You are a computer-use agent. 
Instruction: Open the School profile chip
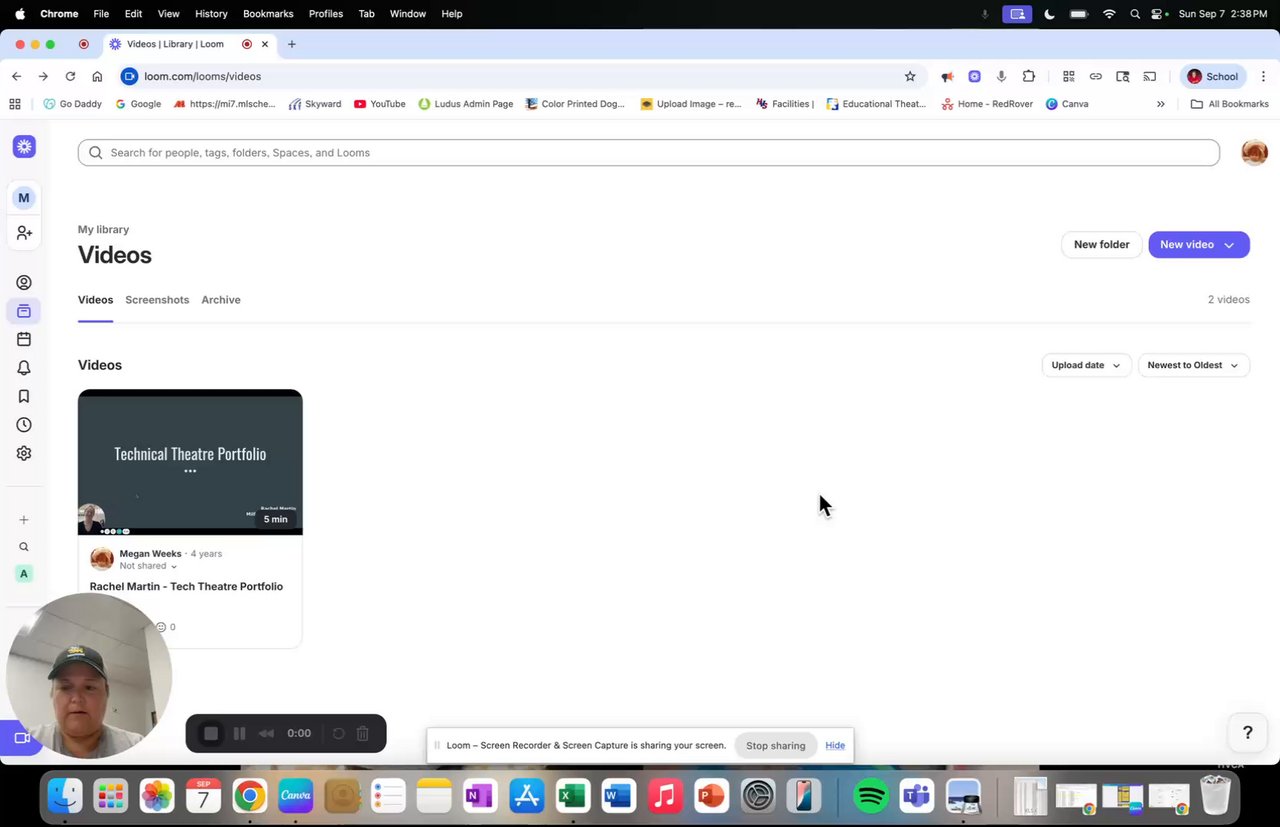pyautogui.click(x=1212, y=76)
